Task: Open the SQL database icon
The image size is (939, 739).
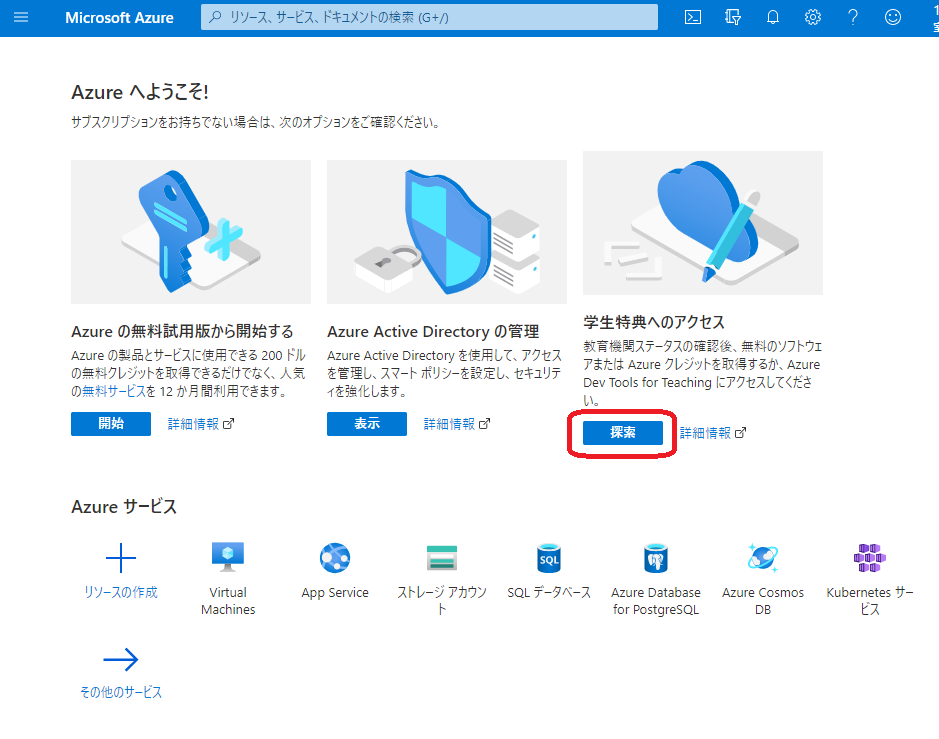Action: click(549, 558)
